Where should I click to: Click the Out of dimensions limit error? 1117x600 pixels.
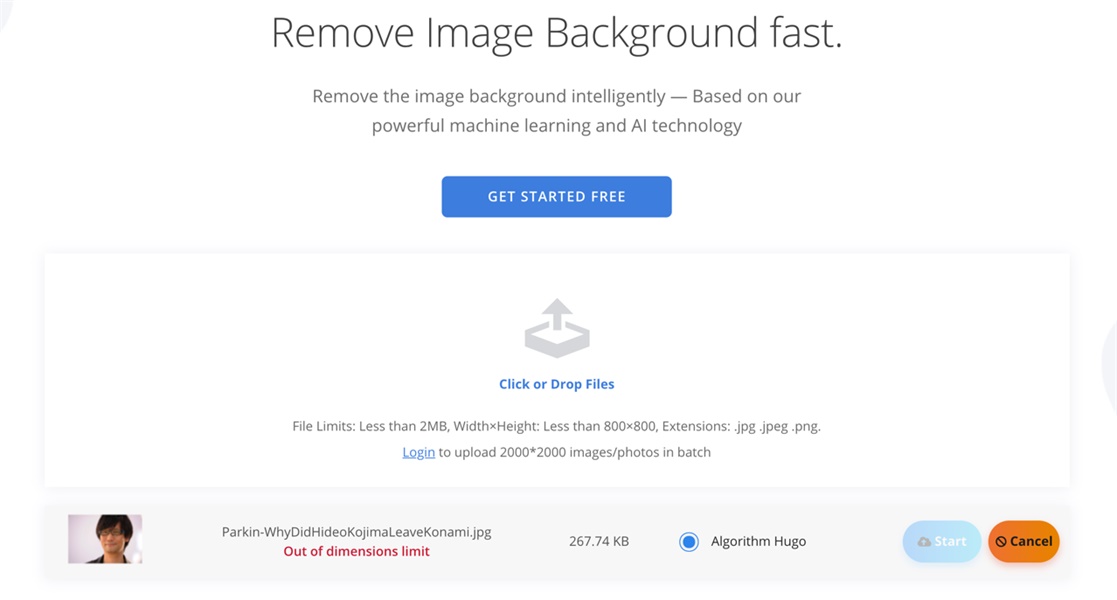pos(356,551)
